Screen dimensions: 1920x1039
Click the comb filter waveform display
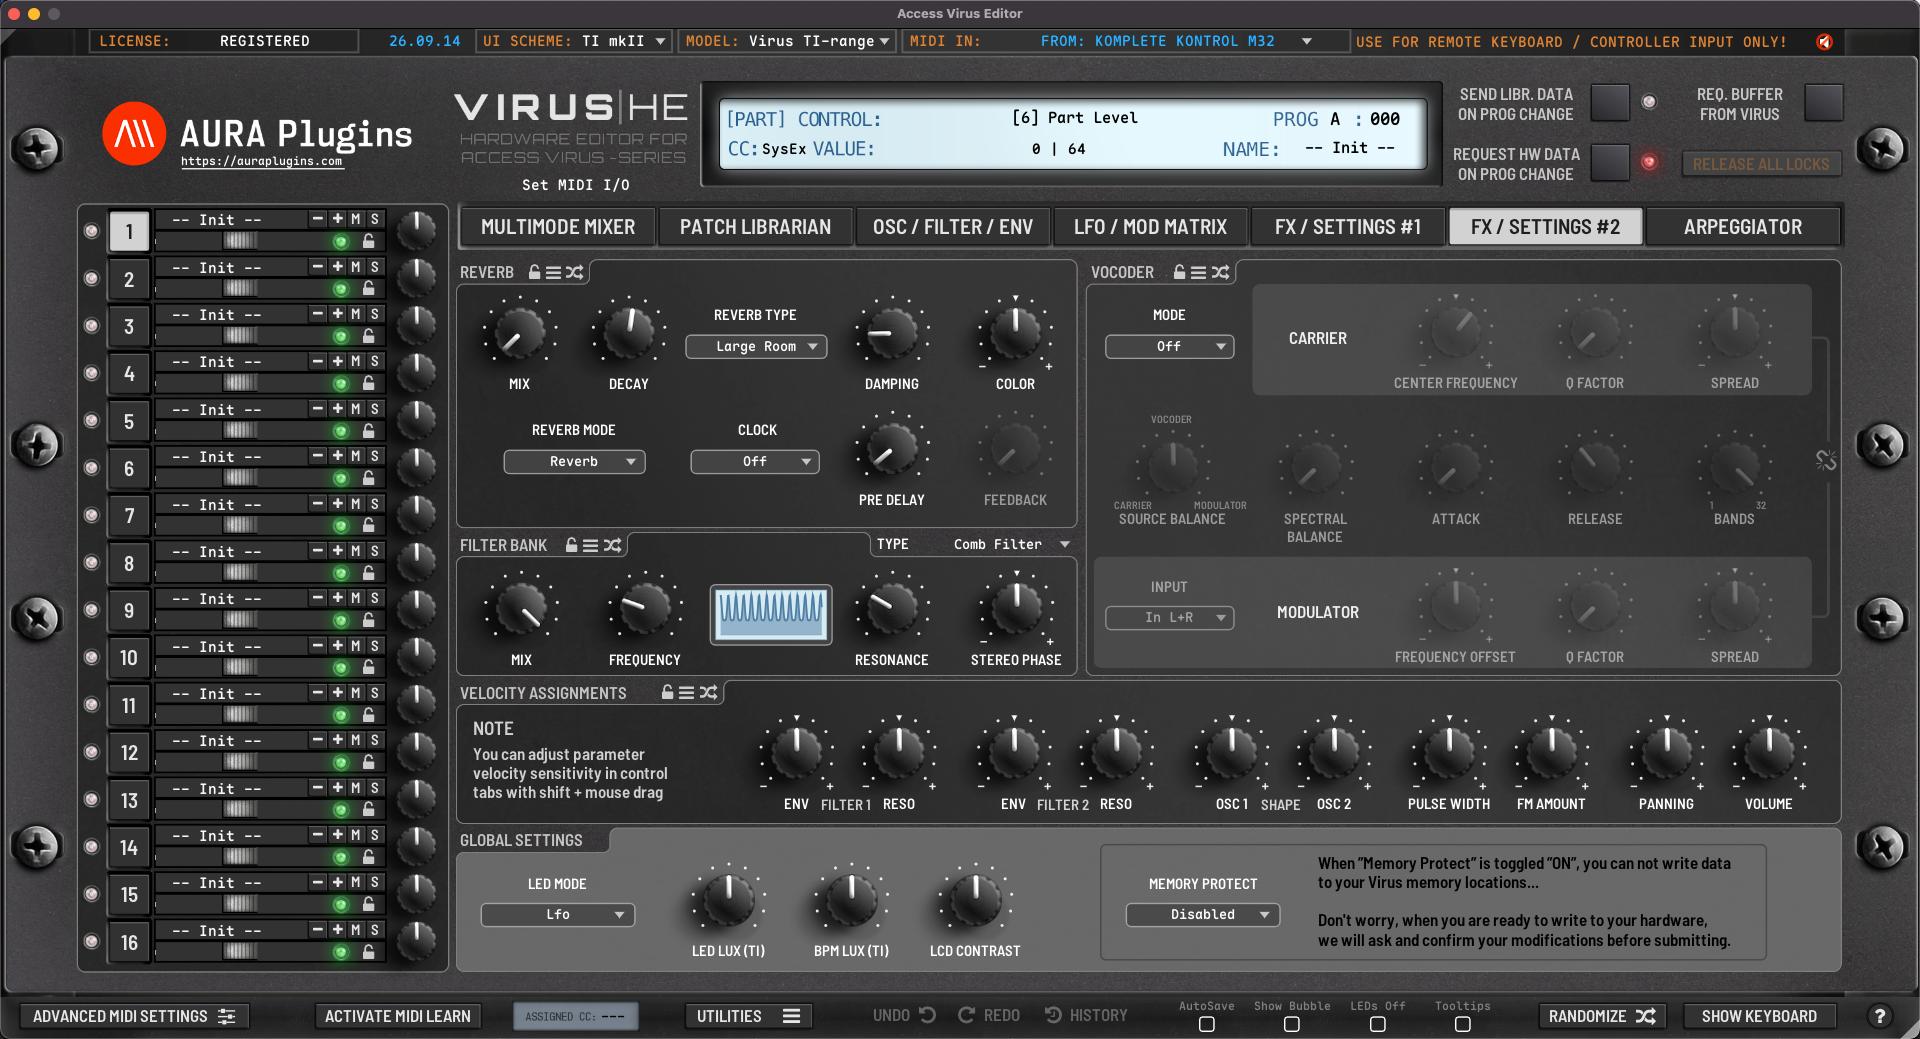click(x=771, y=614)
